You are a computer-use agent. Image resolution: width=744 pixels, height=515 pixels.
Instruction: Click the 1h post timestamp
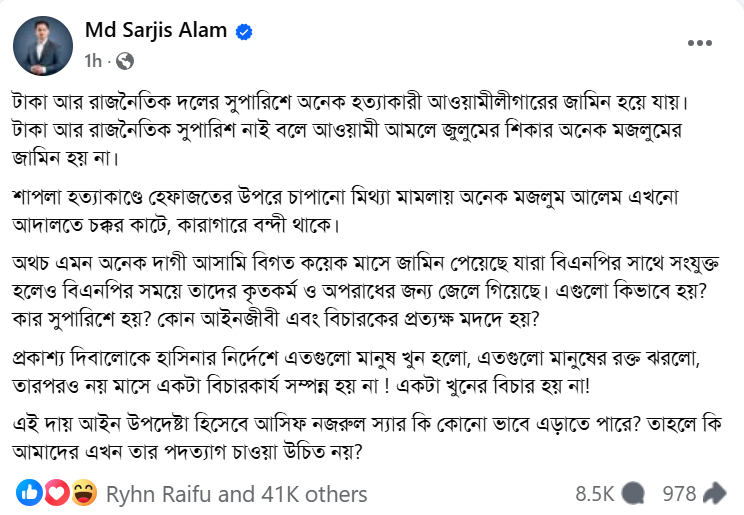93,62
